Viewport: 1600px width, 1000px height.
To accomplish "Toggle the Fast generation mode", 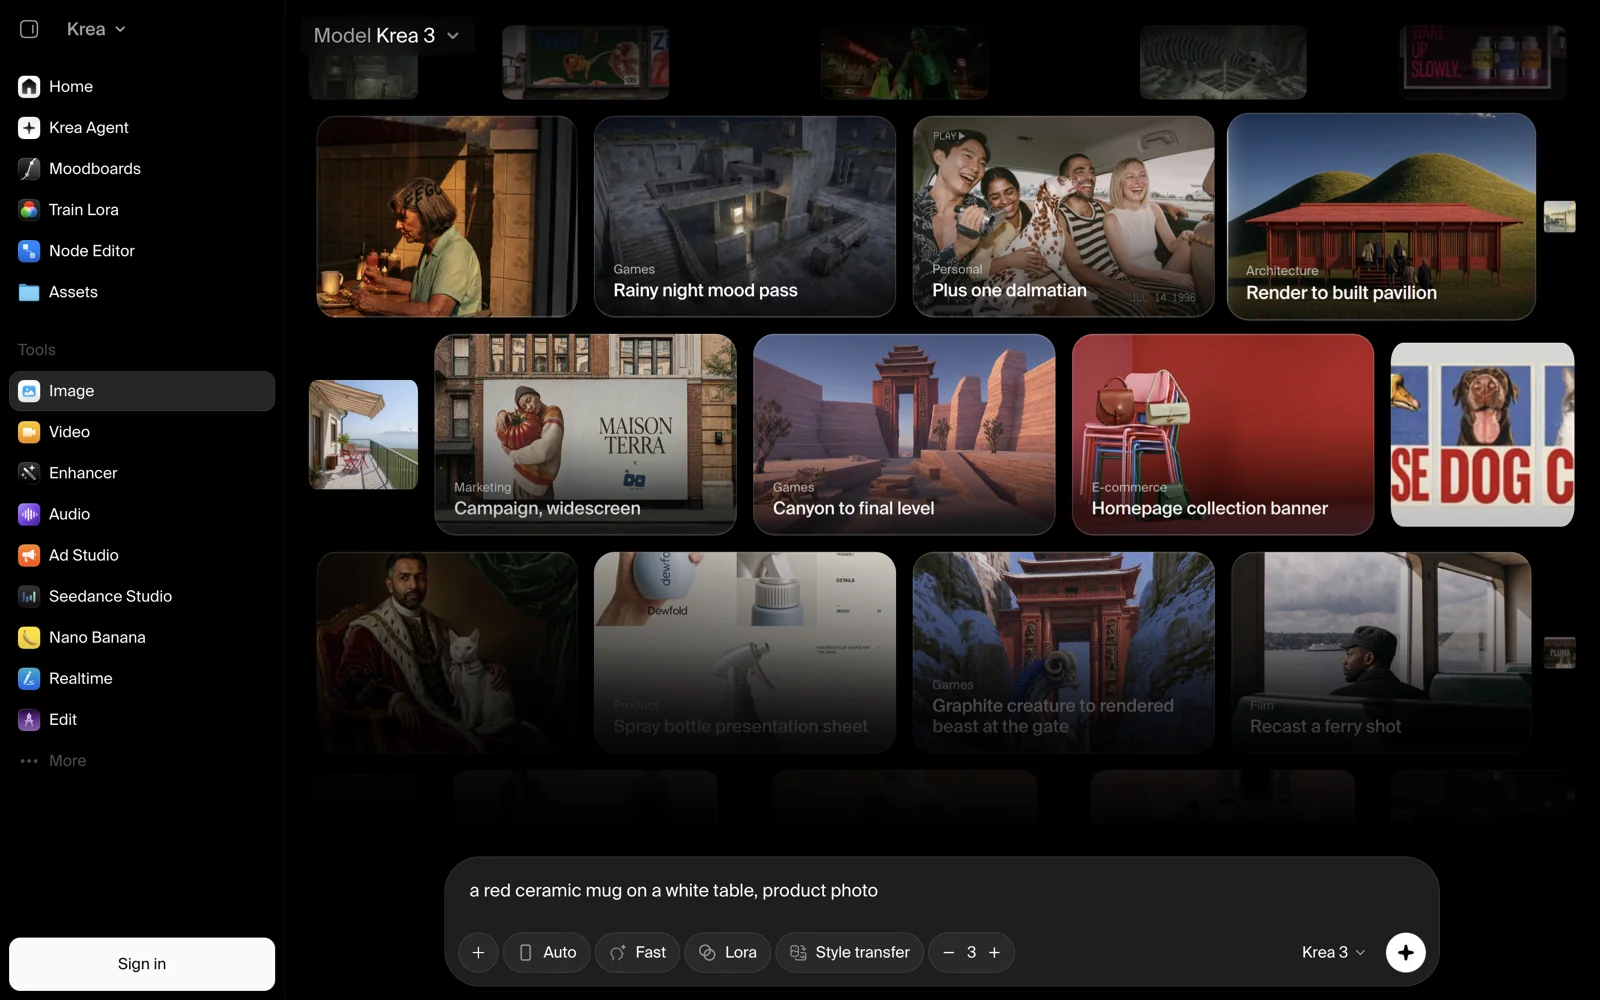I will pos(638,952).
